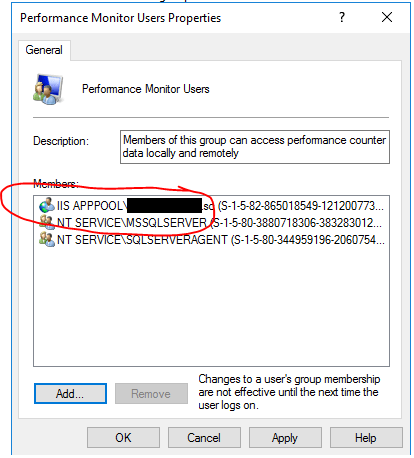Switch to the General tab
414x458 pixels.
(x=44, y=50)
